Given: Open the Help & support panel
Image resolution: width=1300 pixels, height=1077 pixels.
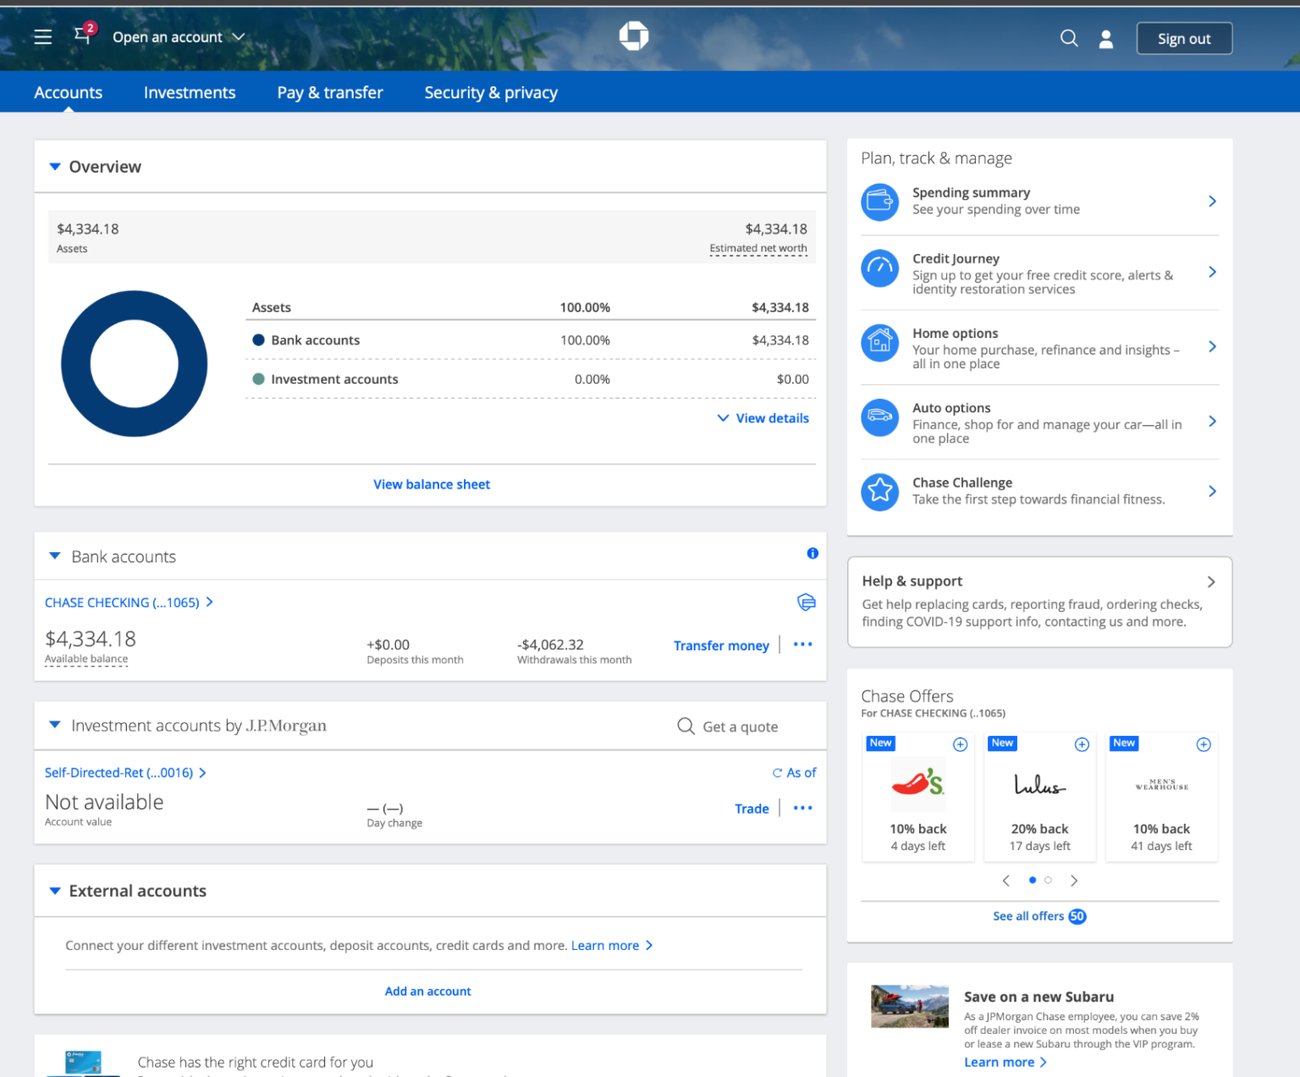Looking at the screenshot, I should pos(1040,601).
